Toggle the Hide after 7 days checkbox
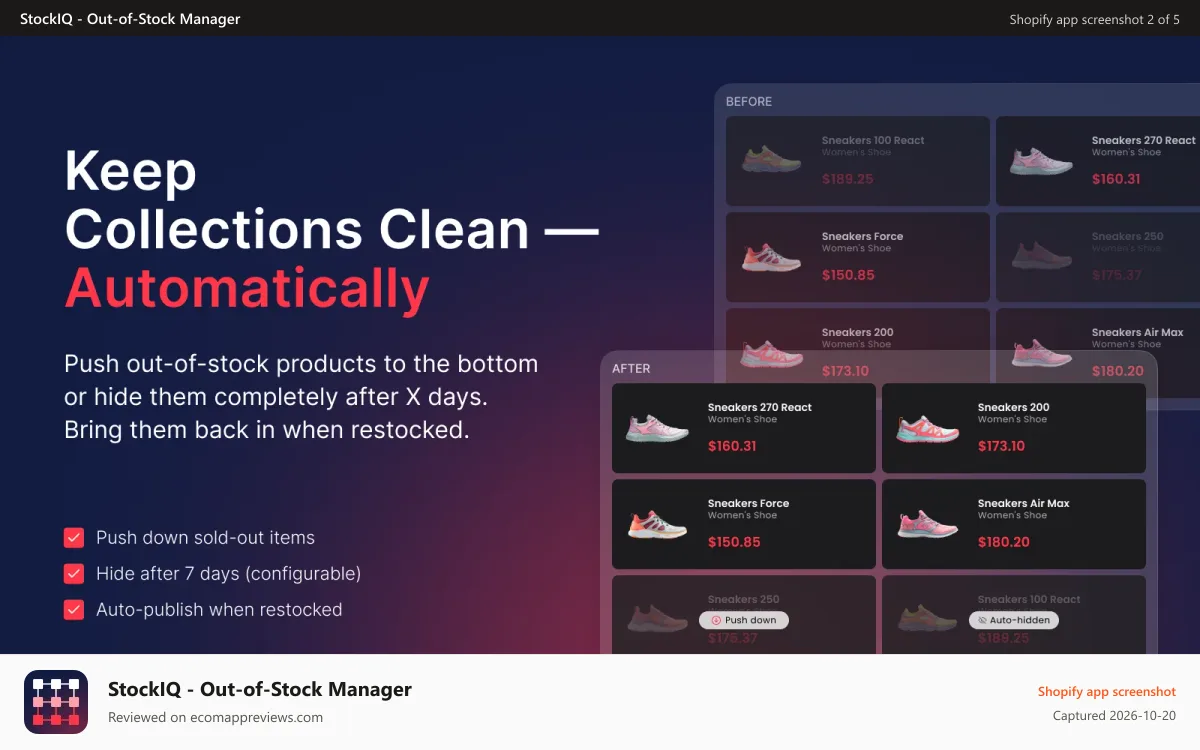1200x750 pixels. pos(74,574)
